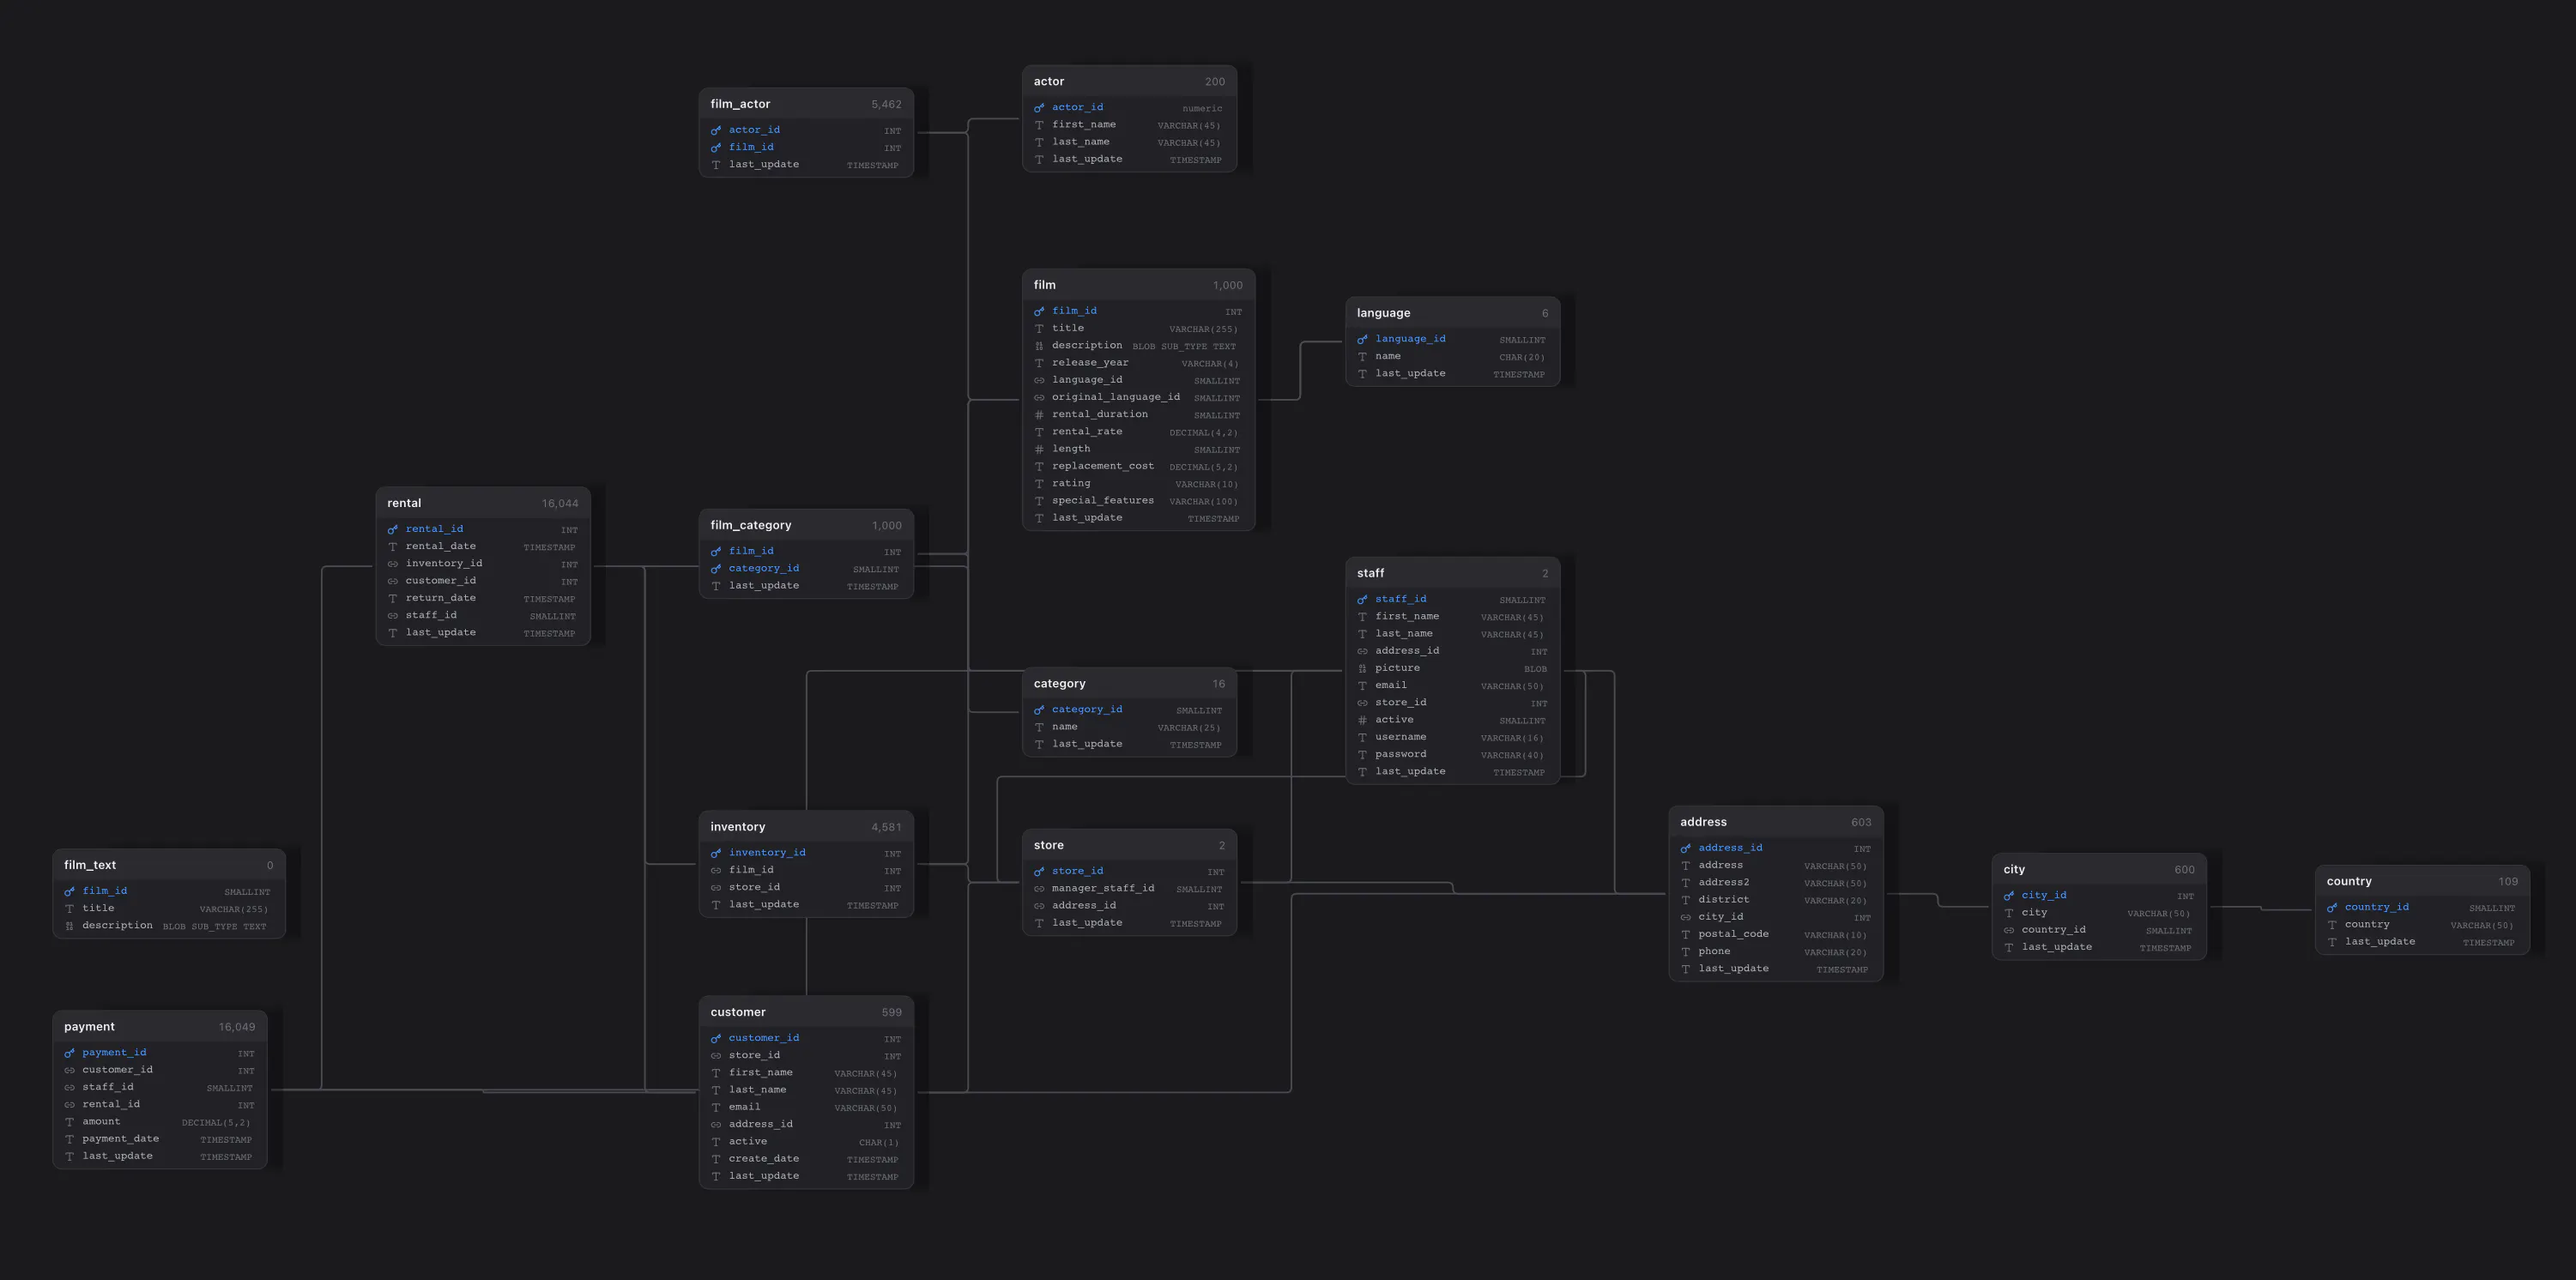Click the text-type icon beside title in film_text table
This screenshot has width=2576, height=1280.
coord(70,909)
